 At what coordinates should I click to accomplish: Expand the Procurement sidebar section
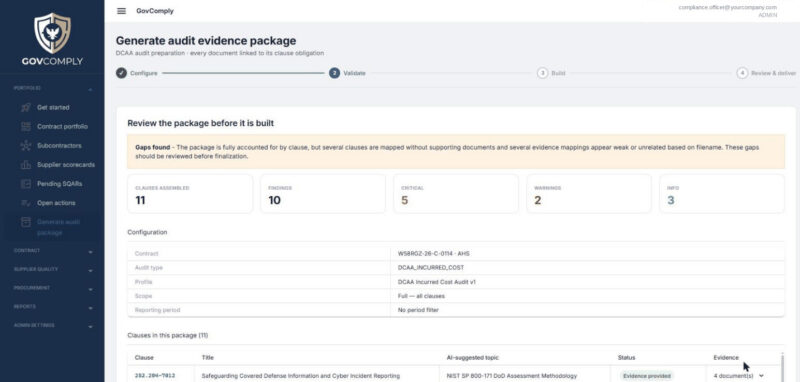point(52,288)
